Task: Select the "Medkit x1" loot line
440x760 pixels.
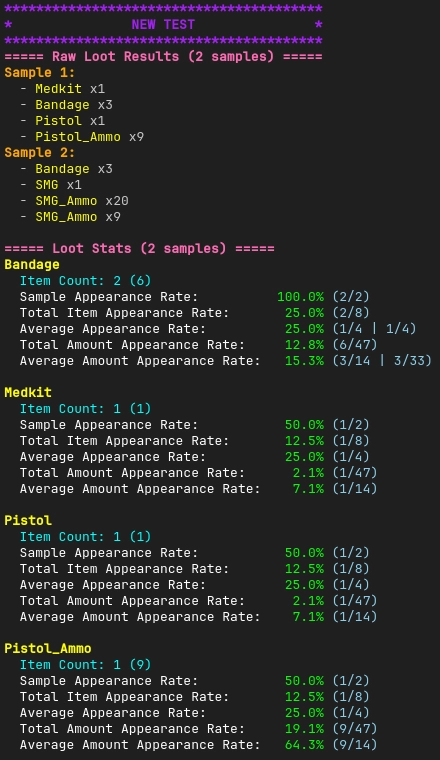Action: click(70, 88)
